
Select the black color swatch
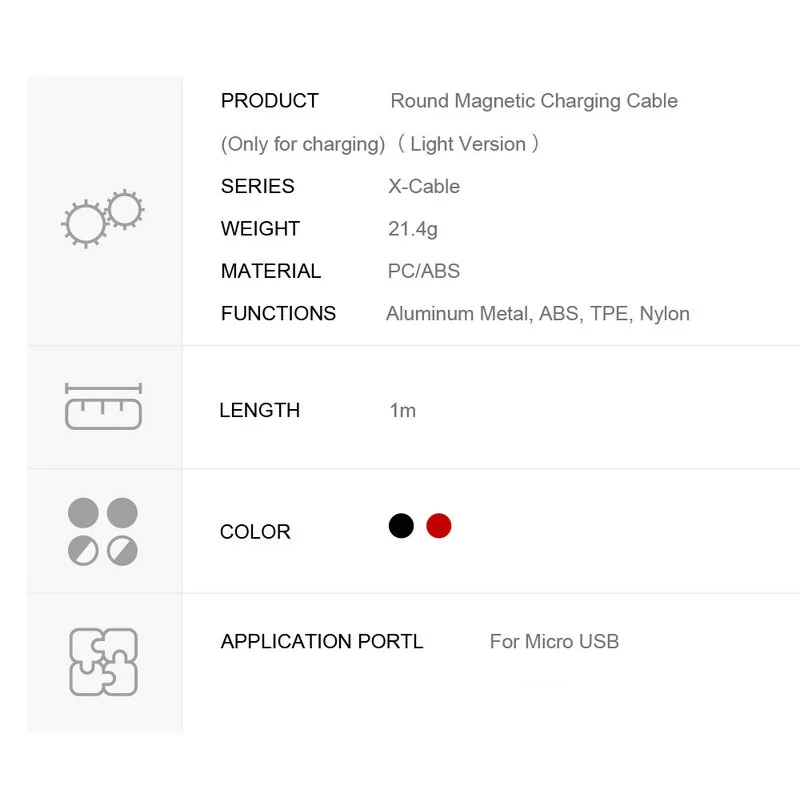[401, 526]
